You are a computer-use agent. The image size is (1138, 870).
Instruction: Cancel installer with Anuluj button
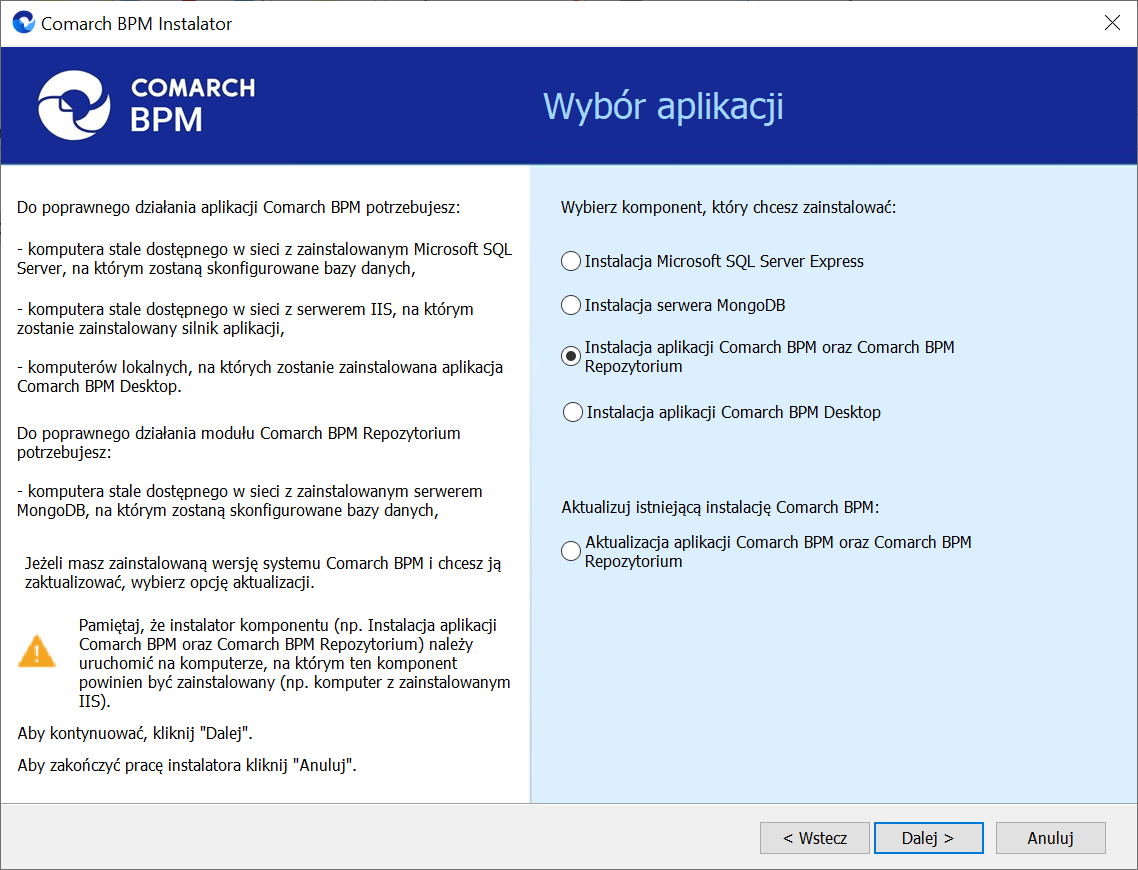coord(1050,838)
